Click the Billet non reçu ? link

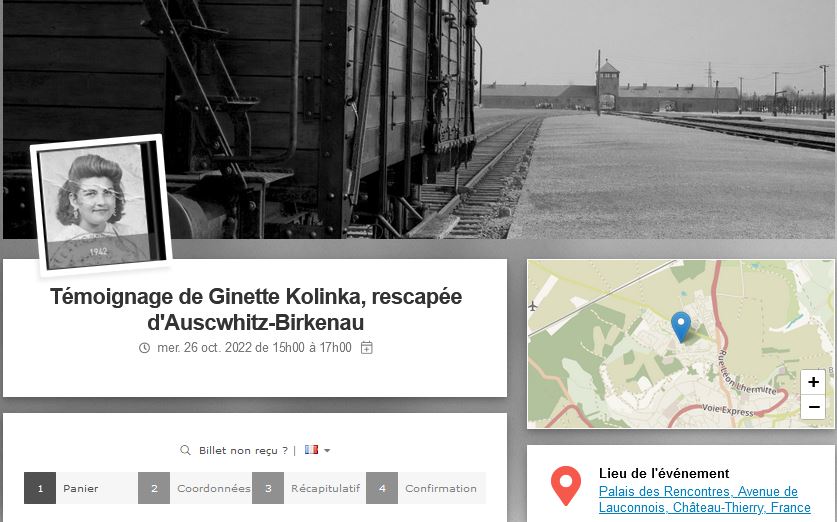click(x=243, y=450)
